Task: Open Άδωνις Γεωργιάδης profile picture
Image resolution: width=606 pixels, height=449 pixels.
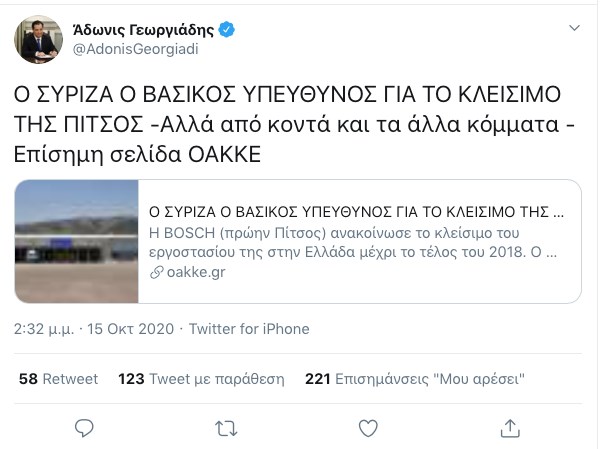Action: 38,39
